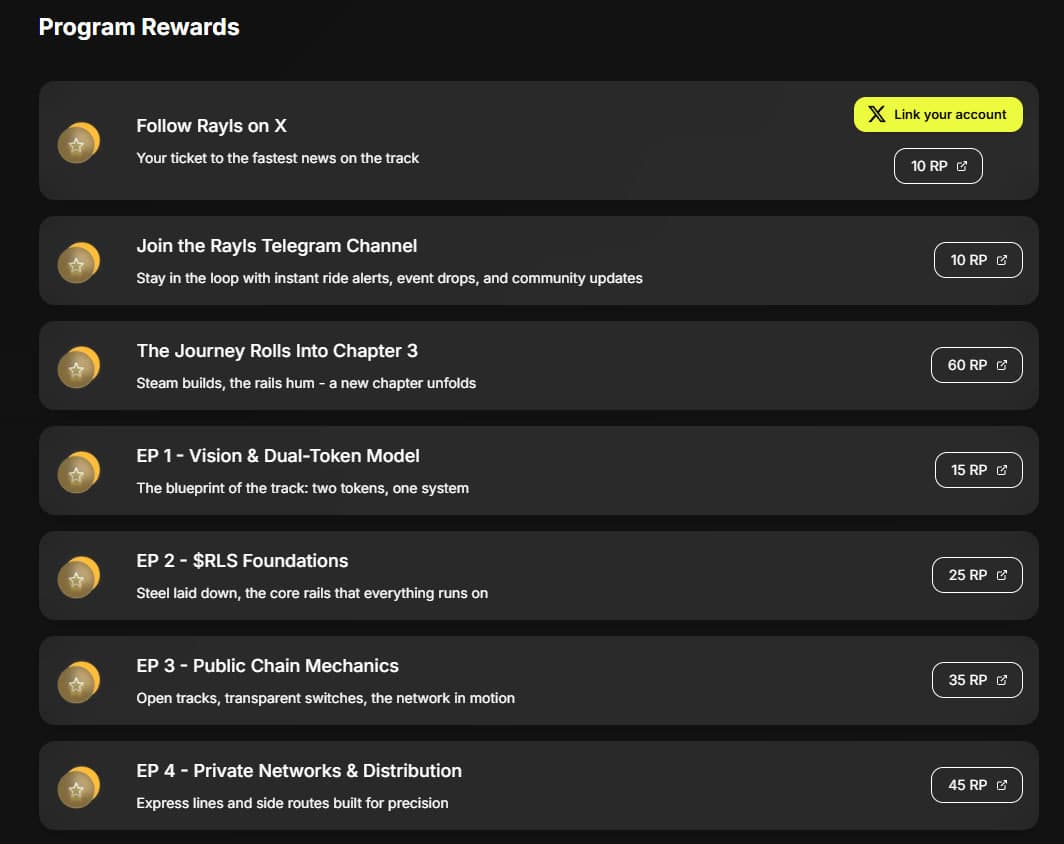Open the 10 RP reward for Telegram Channel
Screen dimensions: 1064x844
point(977,260)
